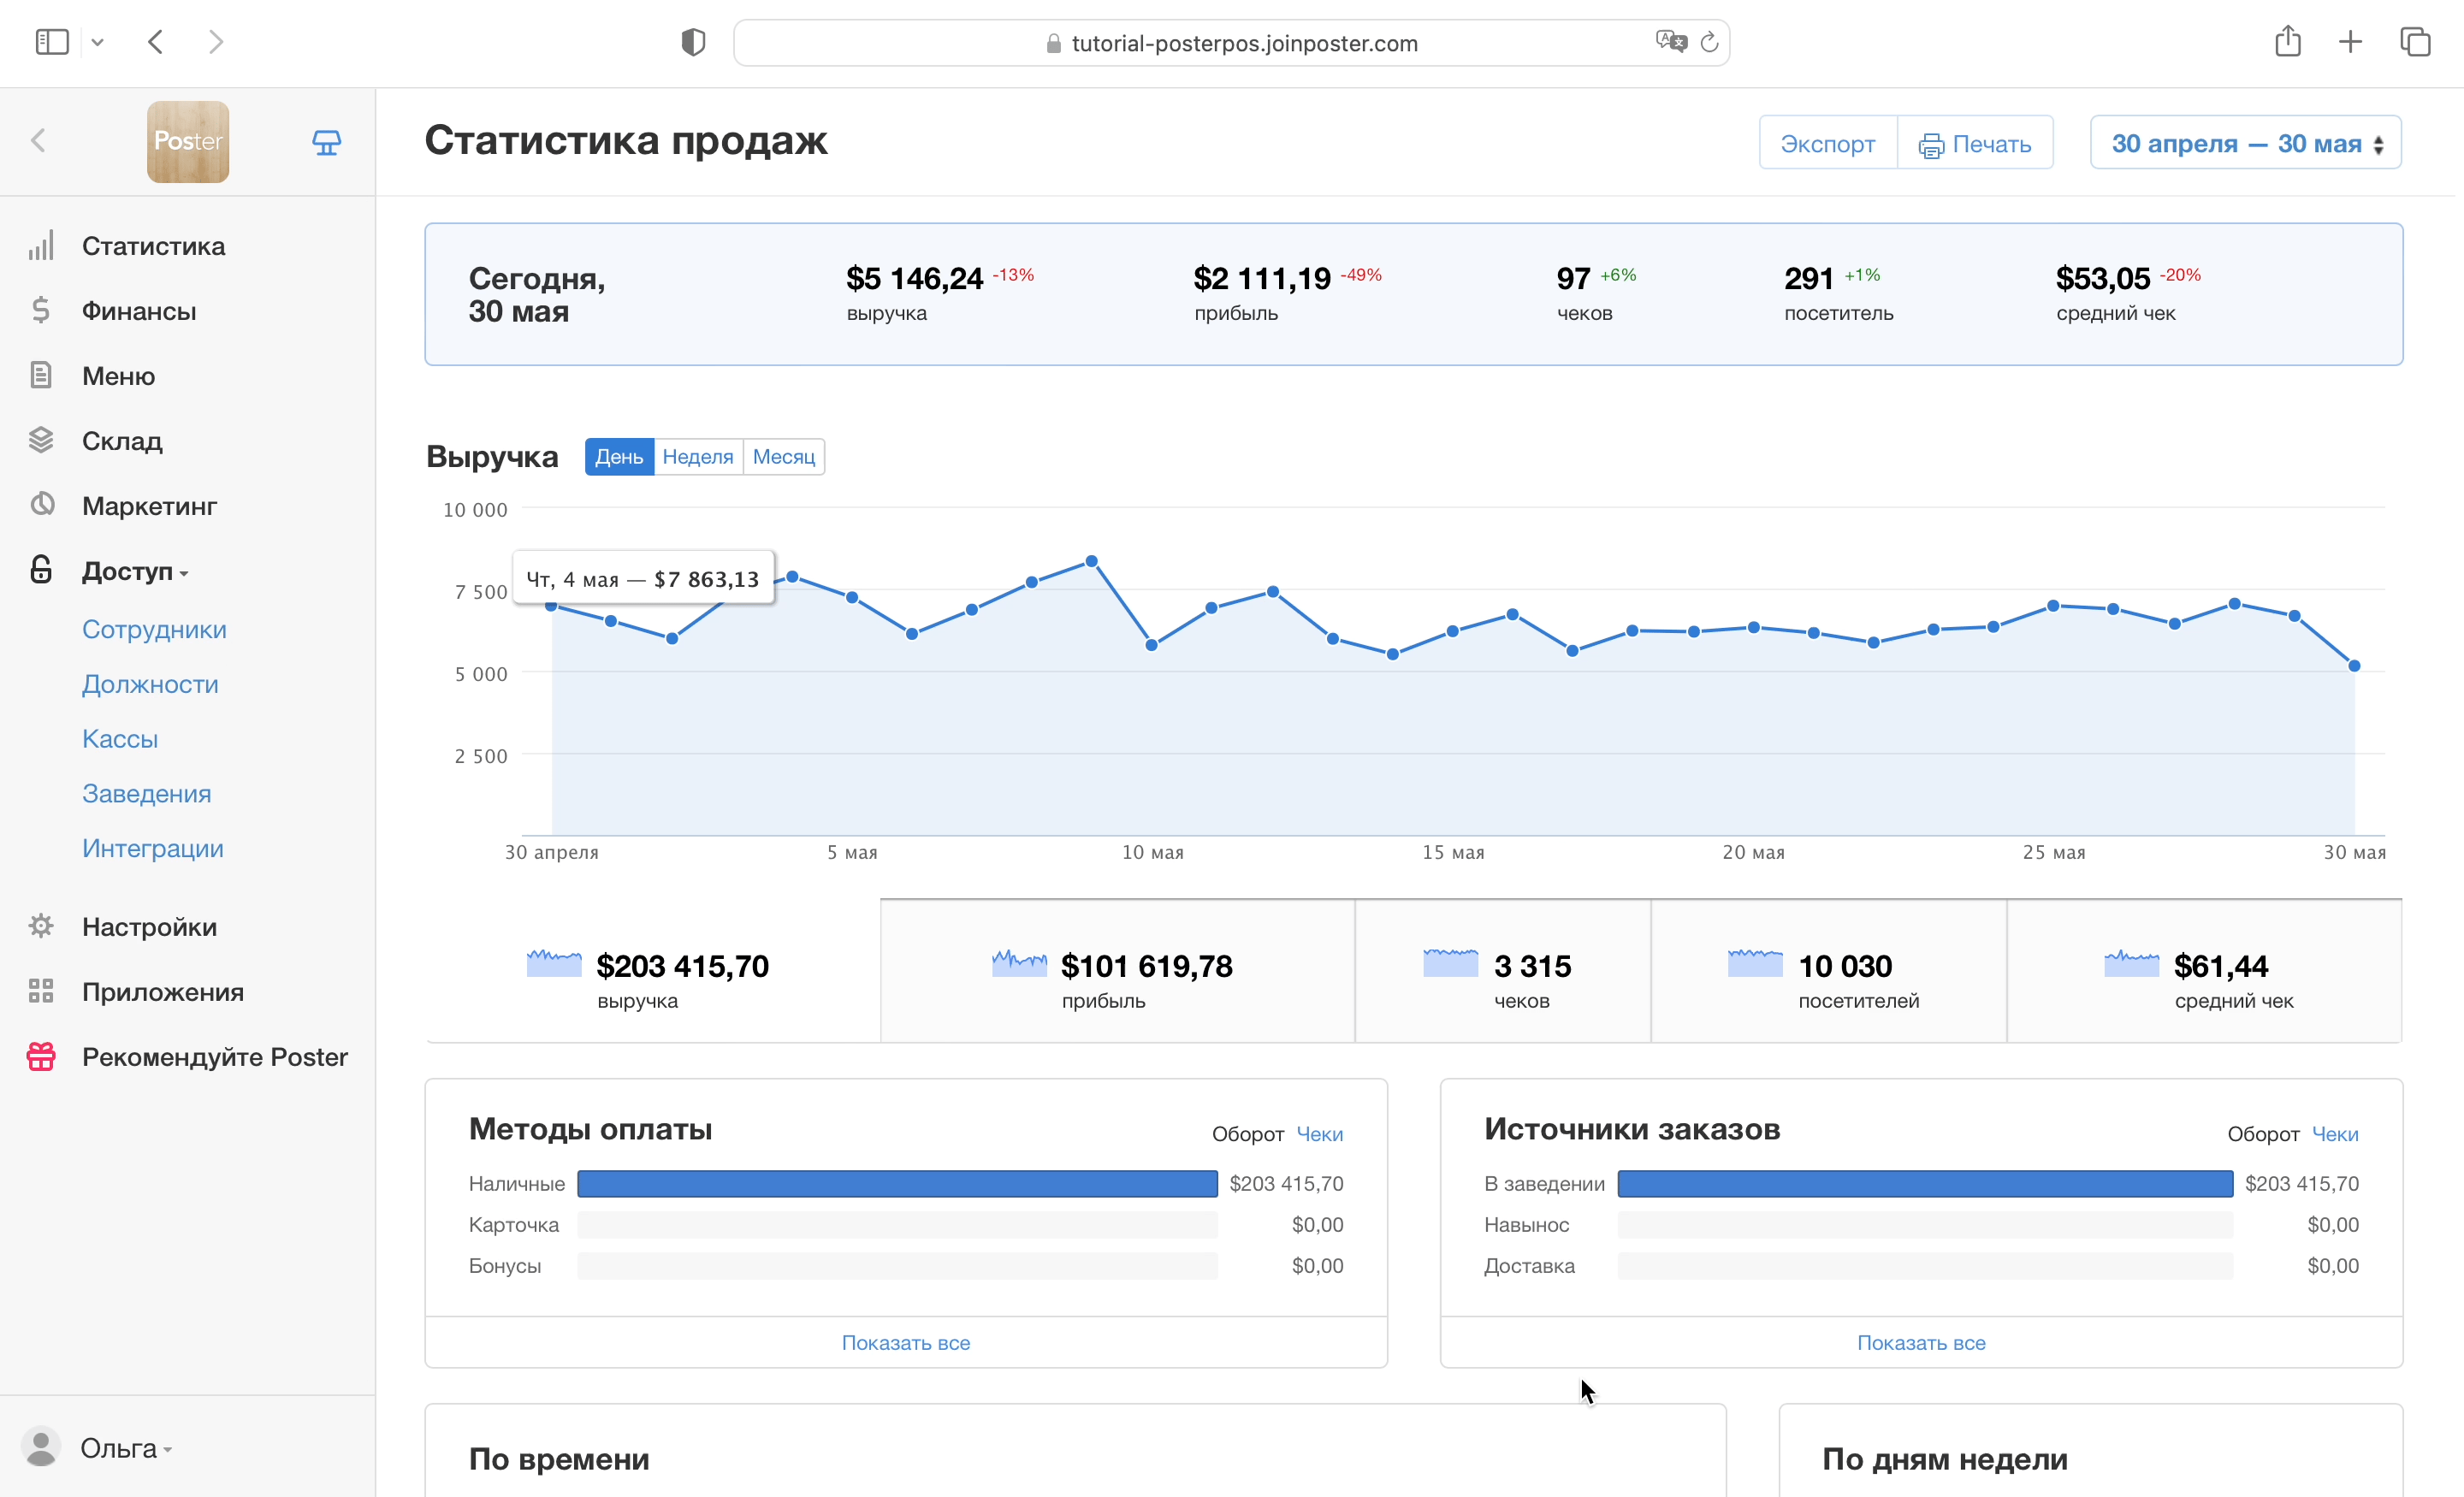Click the Склад layers icon

coord(41,440)
